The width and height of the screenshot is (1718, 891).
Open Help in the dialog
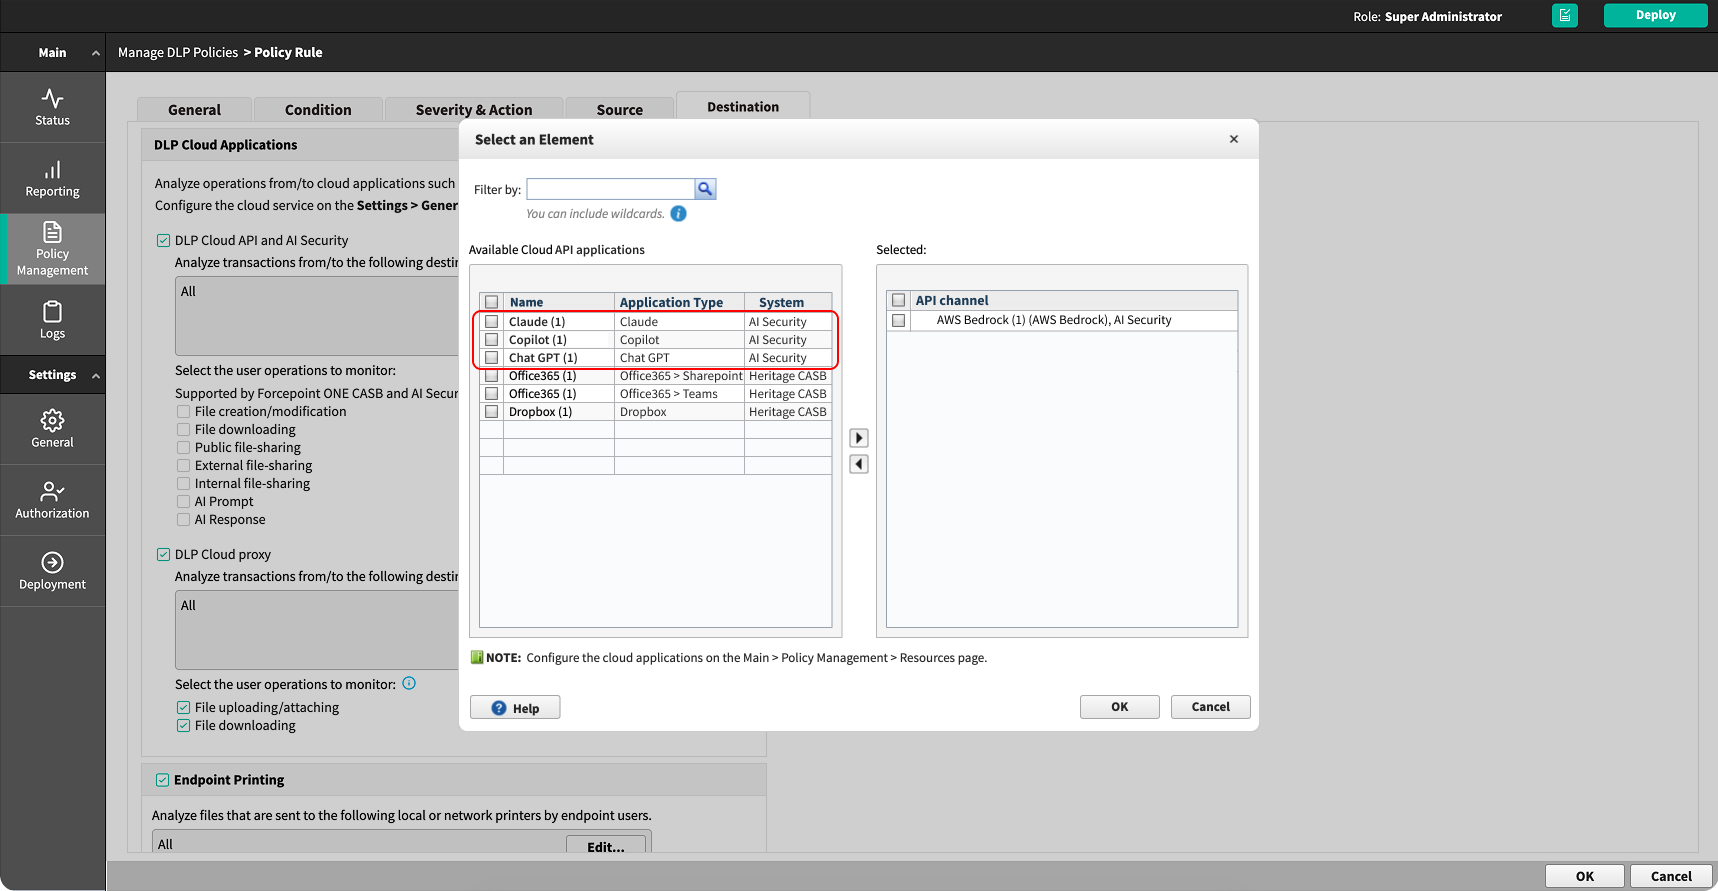515,708
